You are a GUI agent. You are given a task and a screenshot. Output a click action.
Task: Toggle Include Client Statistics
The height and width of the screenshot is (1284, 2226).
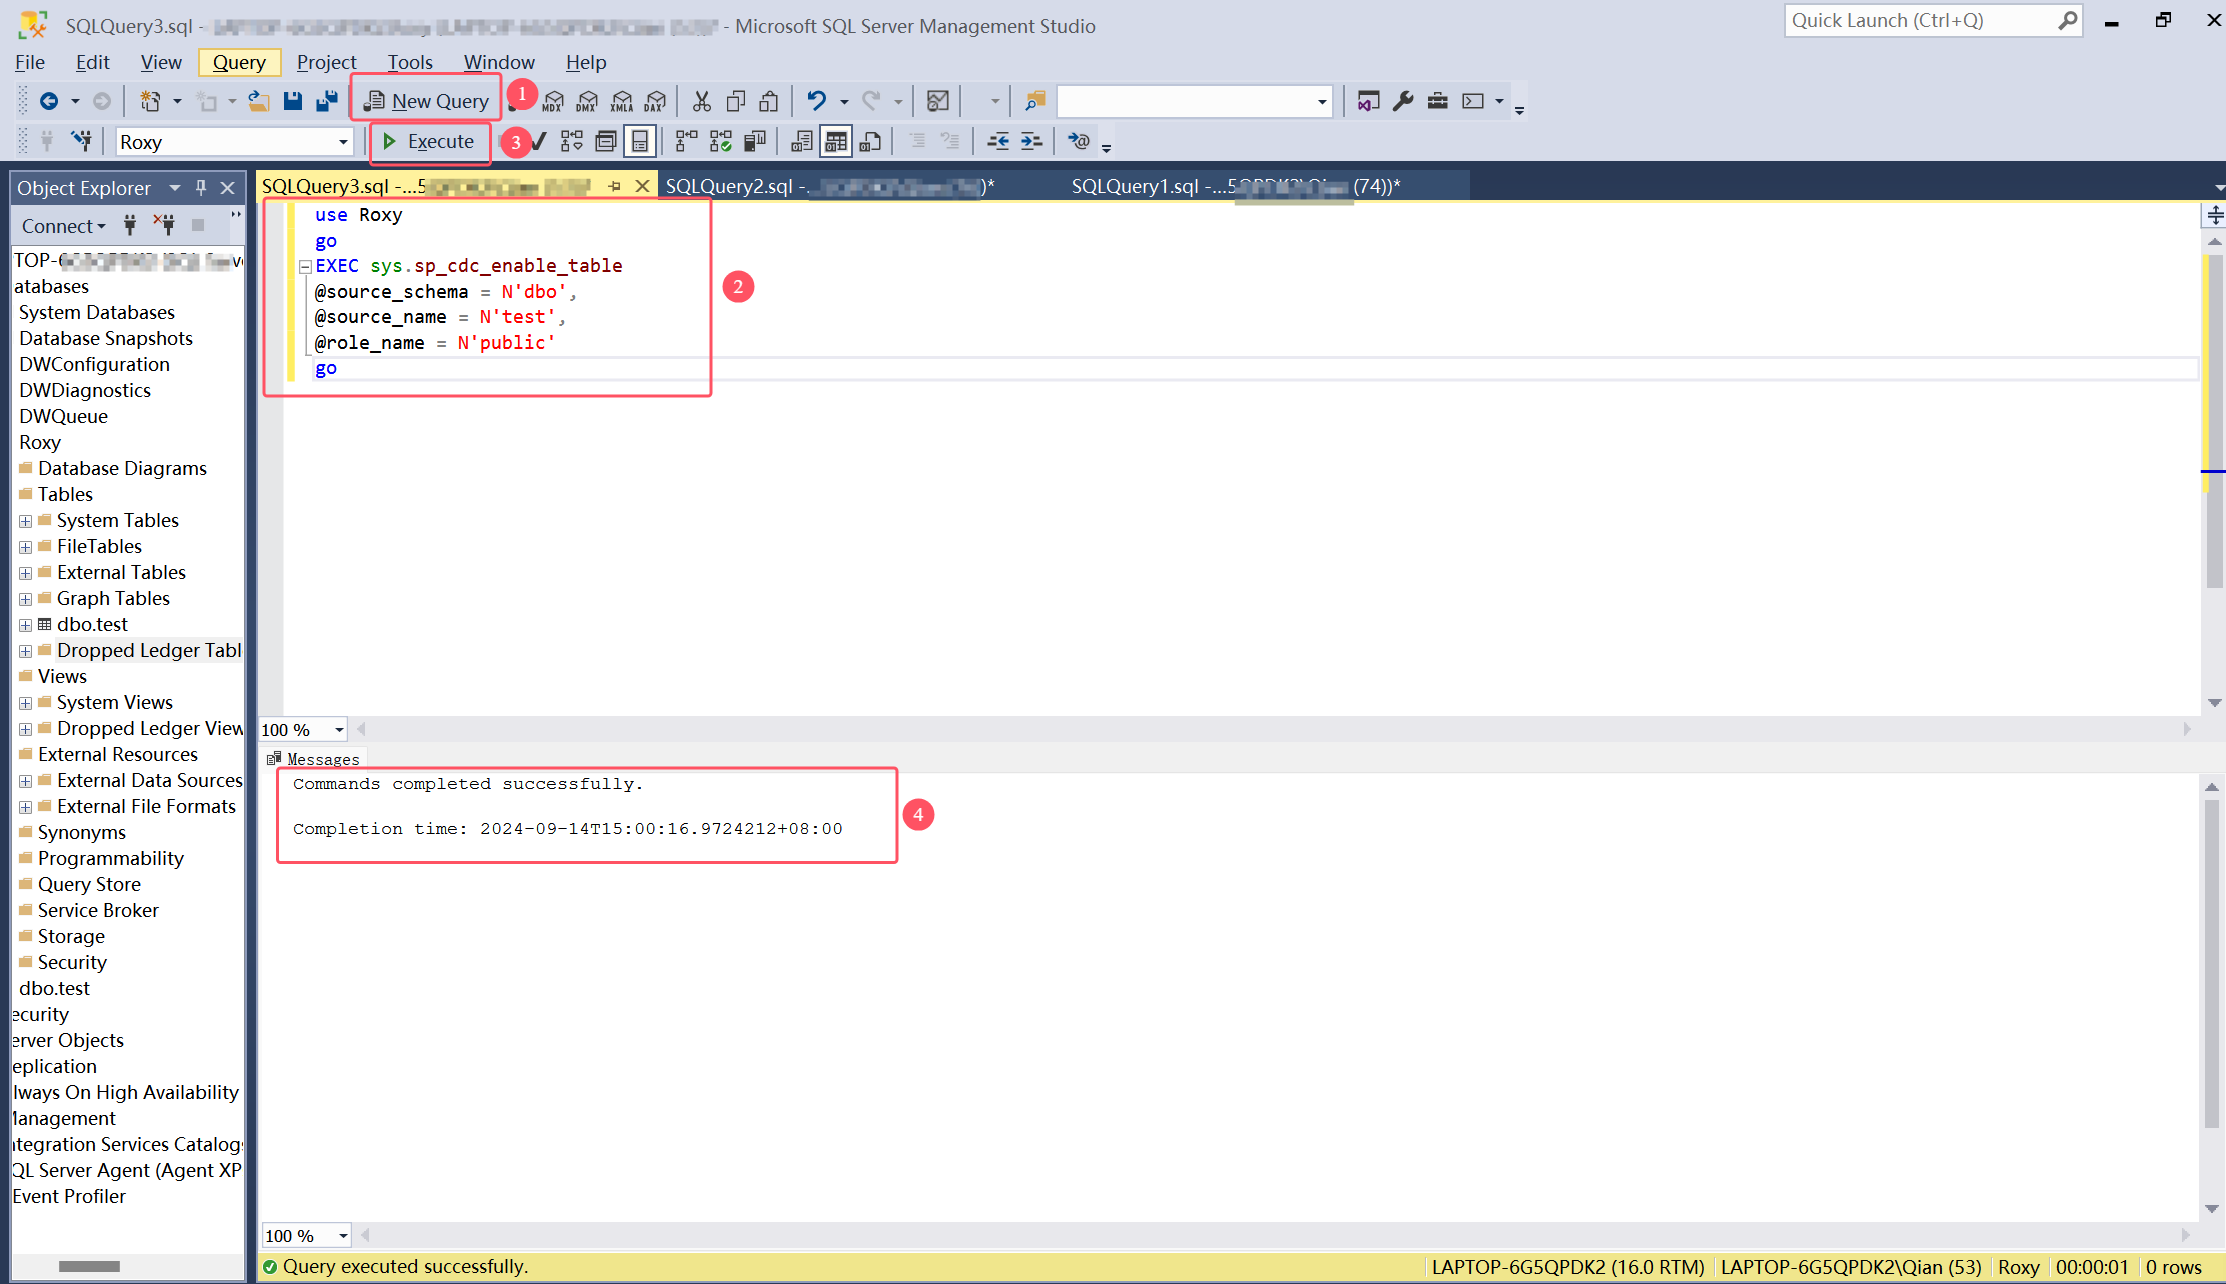pos(755,142)
